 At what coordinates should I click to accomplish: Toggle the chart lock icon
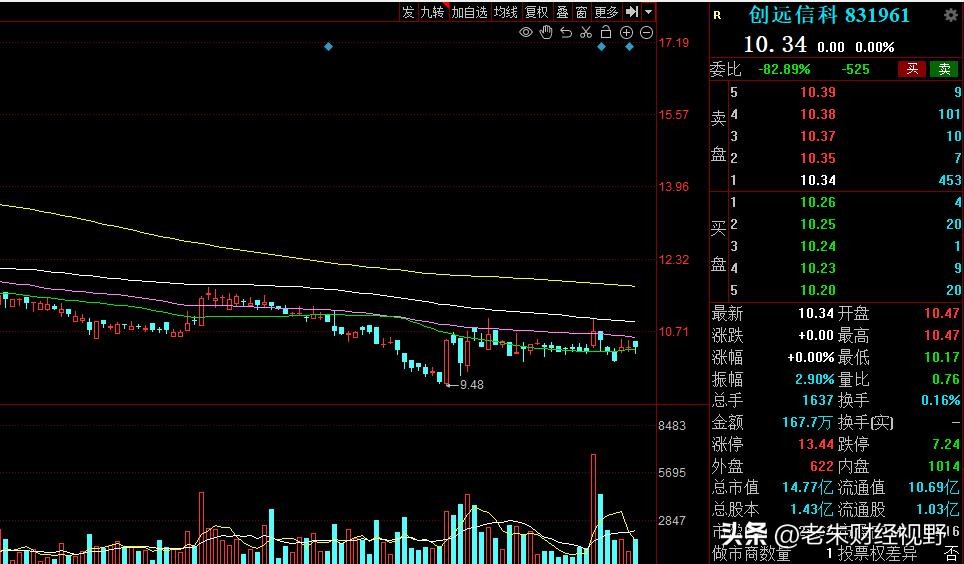click(x=606, y=33)
